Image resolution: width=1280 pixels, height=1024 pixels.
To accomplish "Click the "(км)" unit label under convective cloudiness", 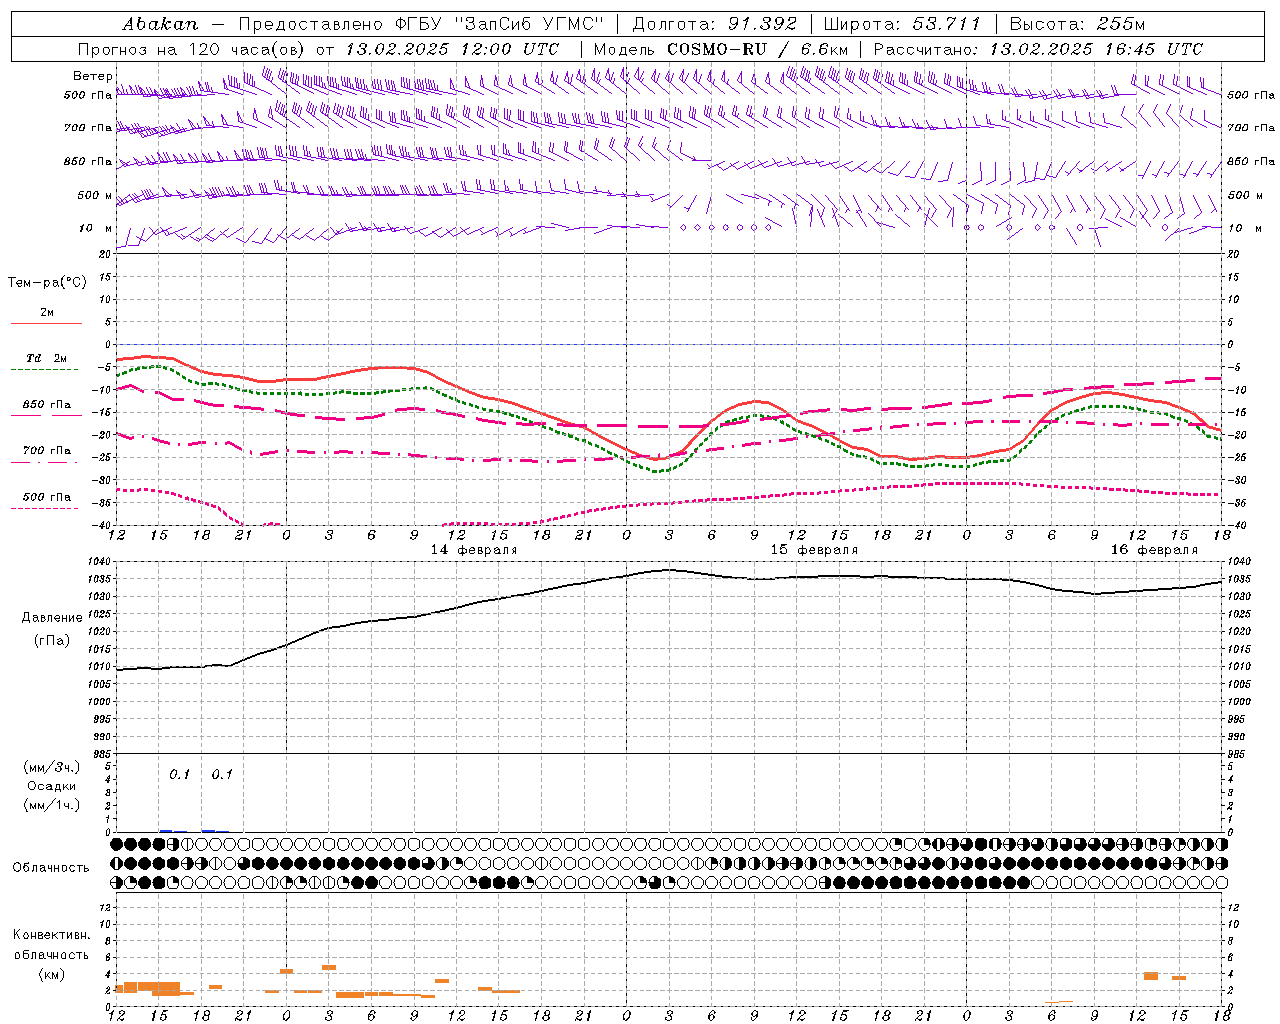I will point(52,974).
